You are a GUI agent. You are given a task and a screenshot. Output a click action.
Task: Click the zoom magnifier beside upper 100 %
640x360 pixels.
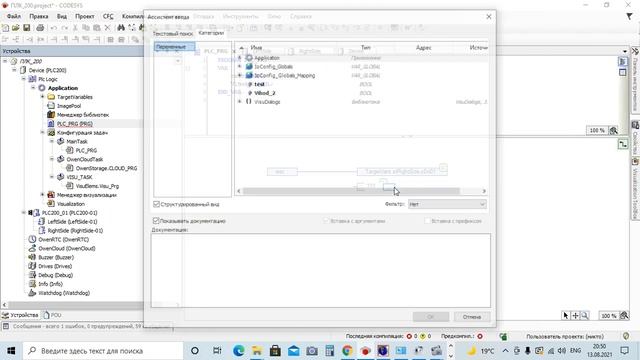(613, 130)
